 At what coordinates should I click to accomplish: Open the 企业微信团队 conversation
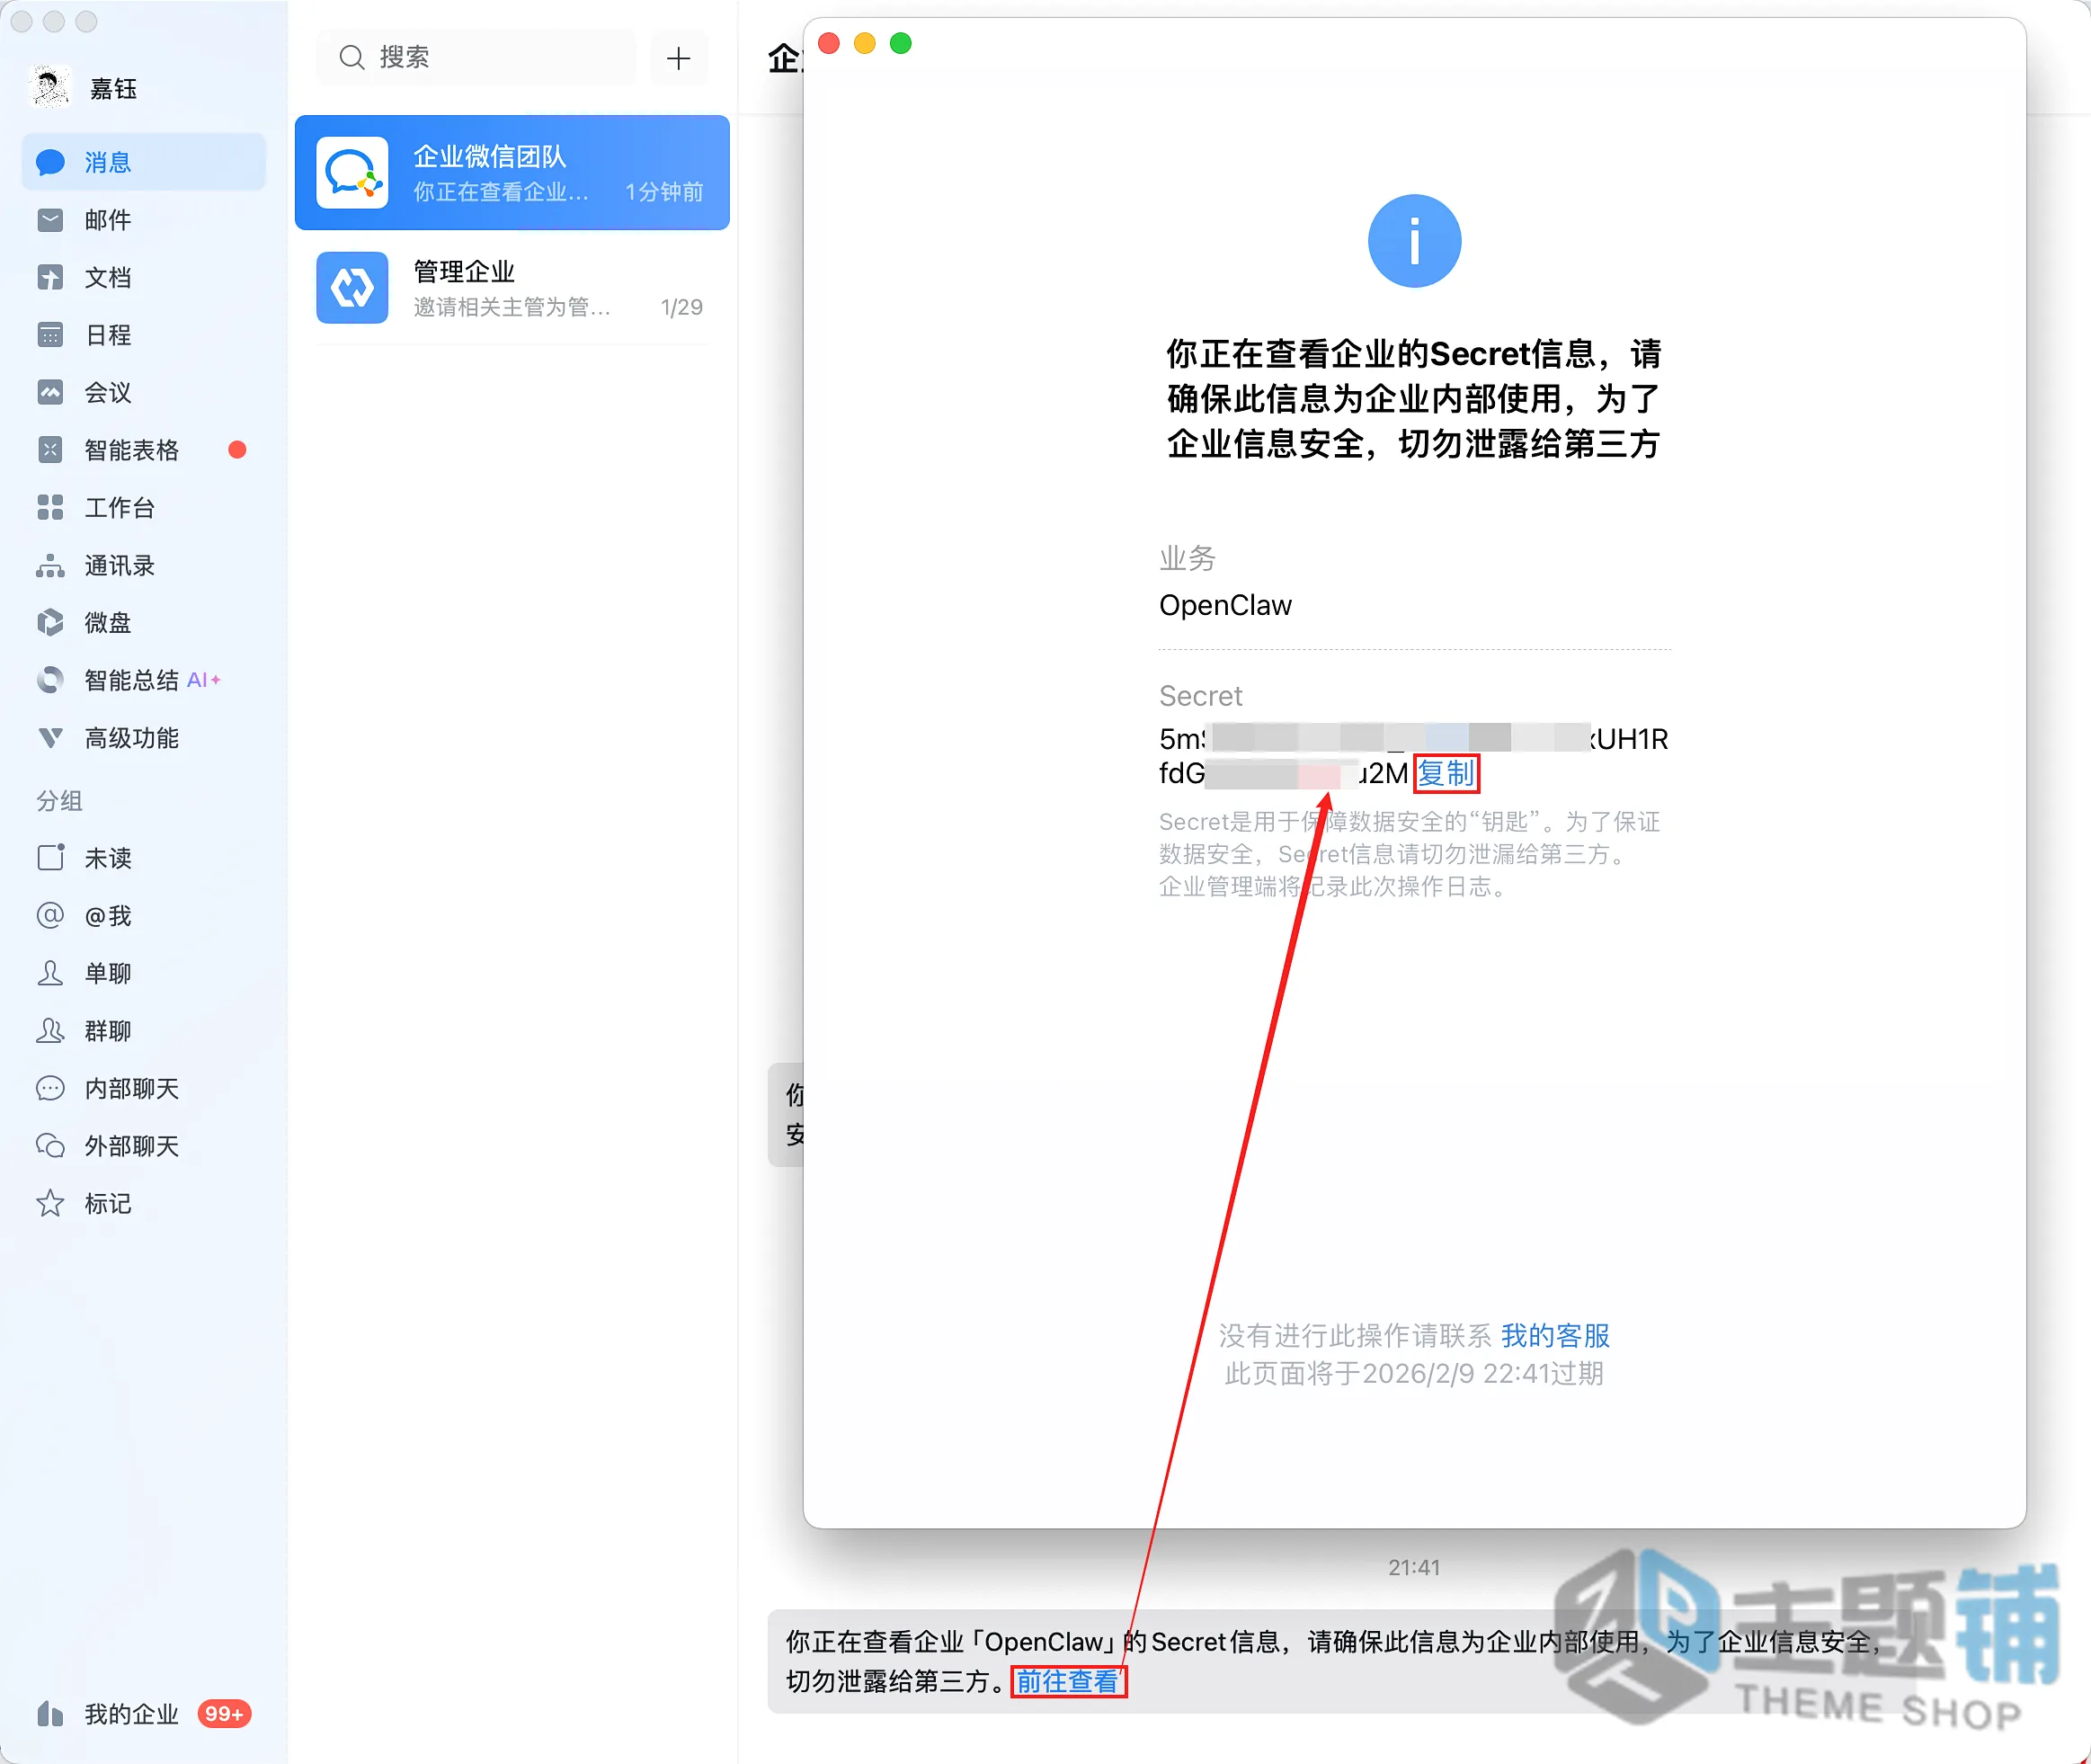pyautogui.click(x=512, y=172)
